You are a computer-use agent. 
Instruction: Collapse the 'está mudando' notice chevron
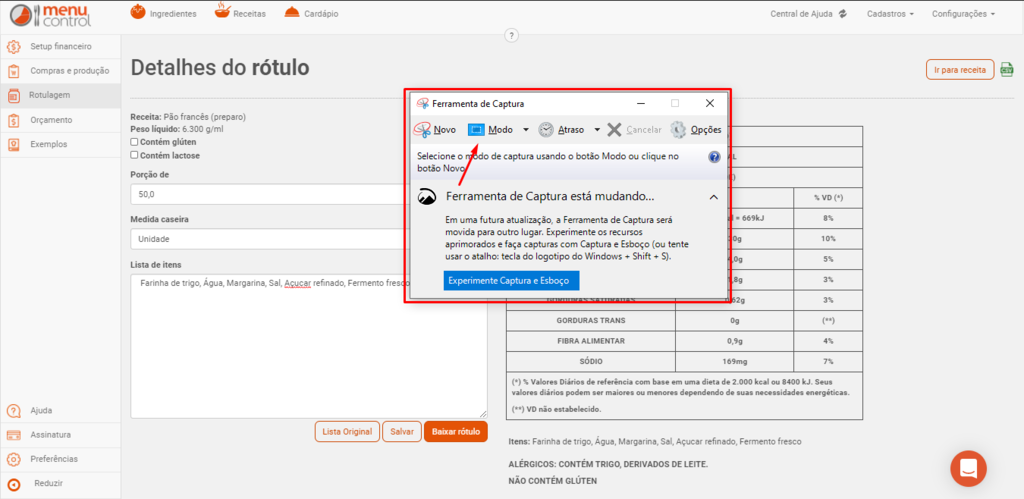[713, 197]
